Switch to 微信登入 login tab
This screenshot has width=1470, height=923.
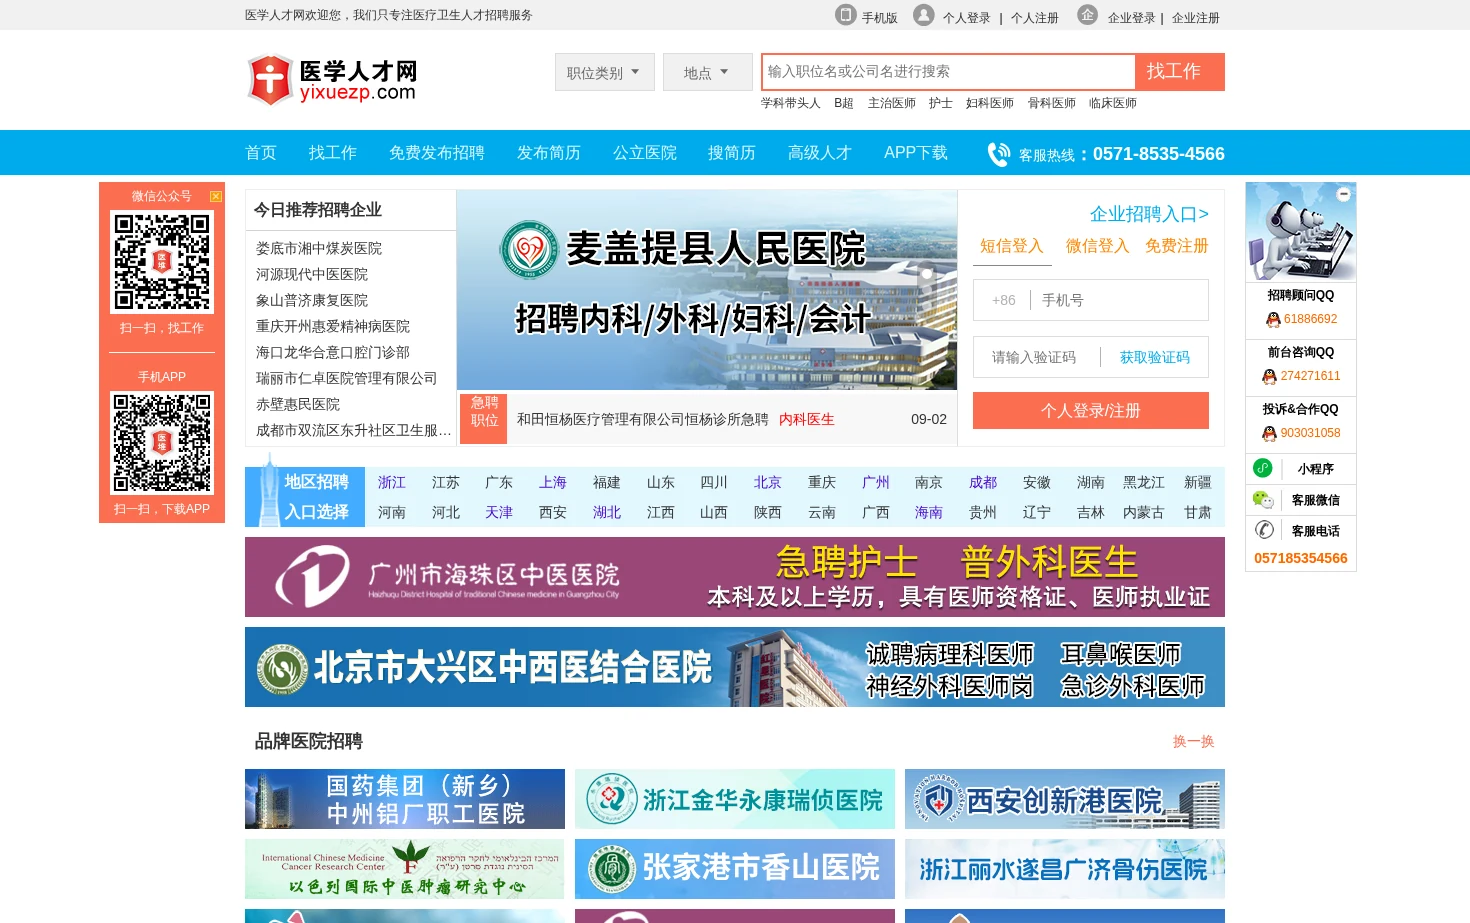coord(1097,246)
